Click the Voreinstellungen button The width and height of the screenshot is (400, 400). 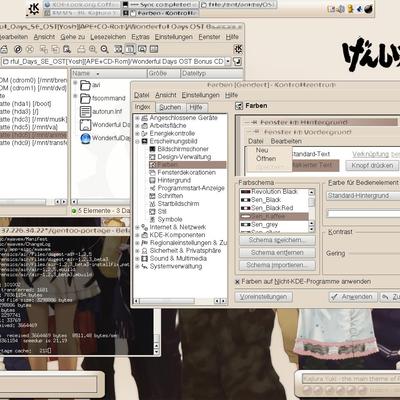263,297
